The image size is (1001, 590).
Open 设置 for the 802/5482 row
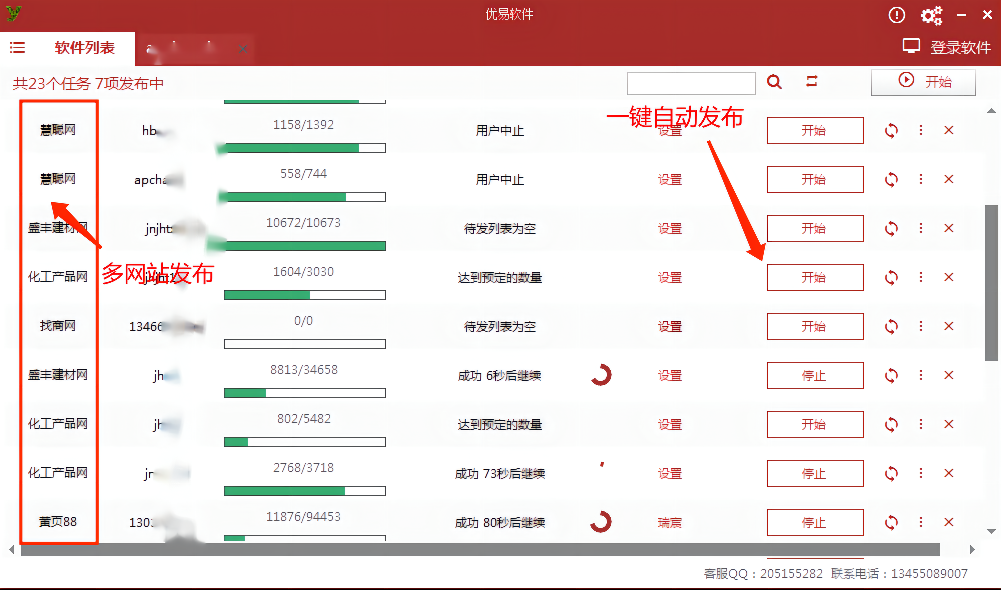(x=670, y=425)
